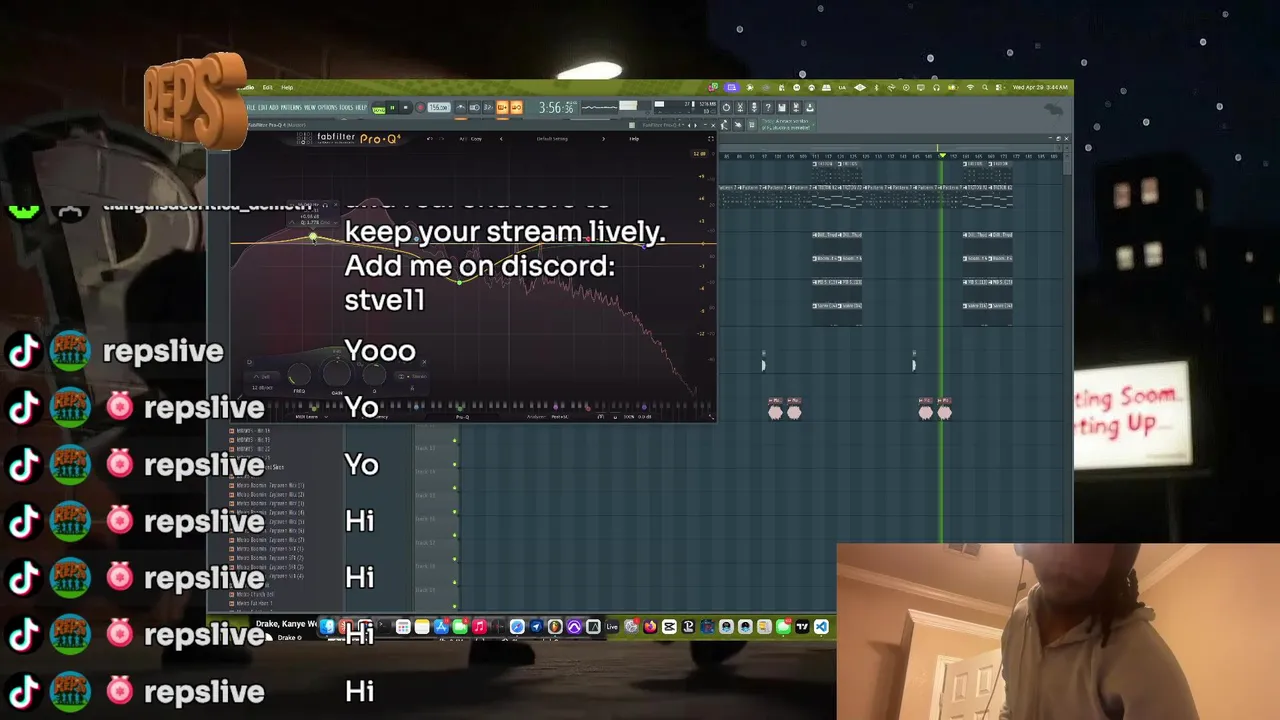Toggle wait for input before recording
The image size is (1280, 720).
coord(475,108)
